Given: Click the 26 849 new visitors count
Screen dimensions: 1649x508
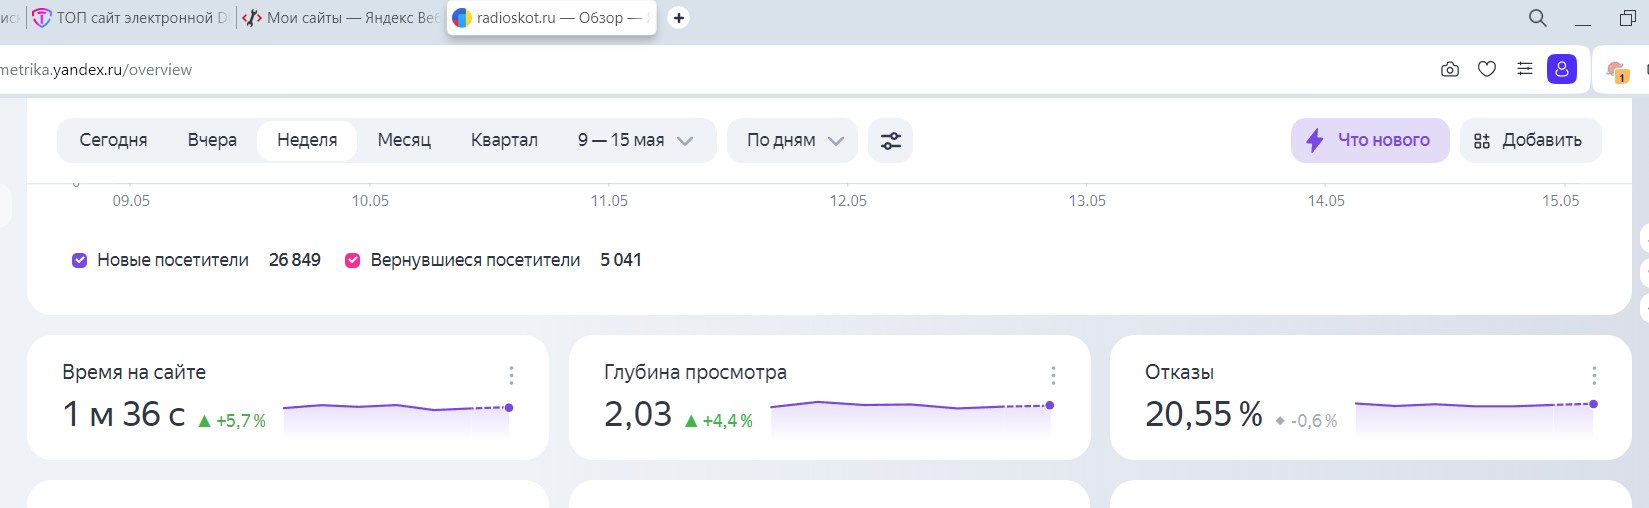Looking at the screenshot, I should pyautogui.click(x=295, y=260).
